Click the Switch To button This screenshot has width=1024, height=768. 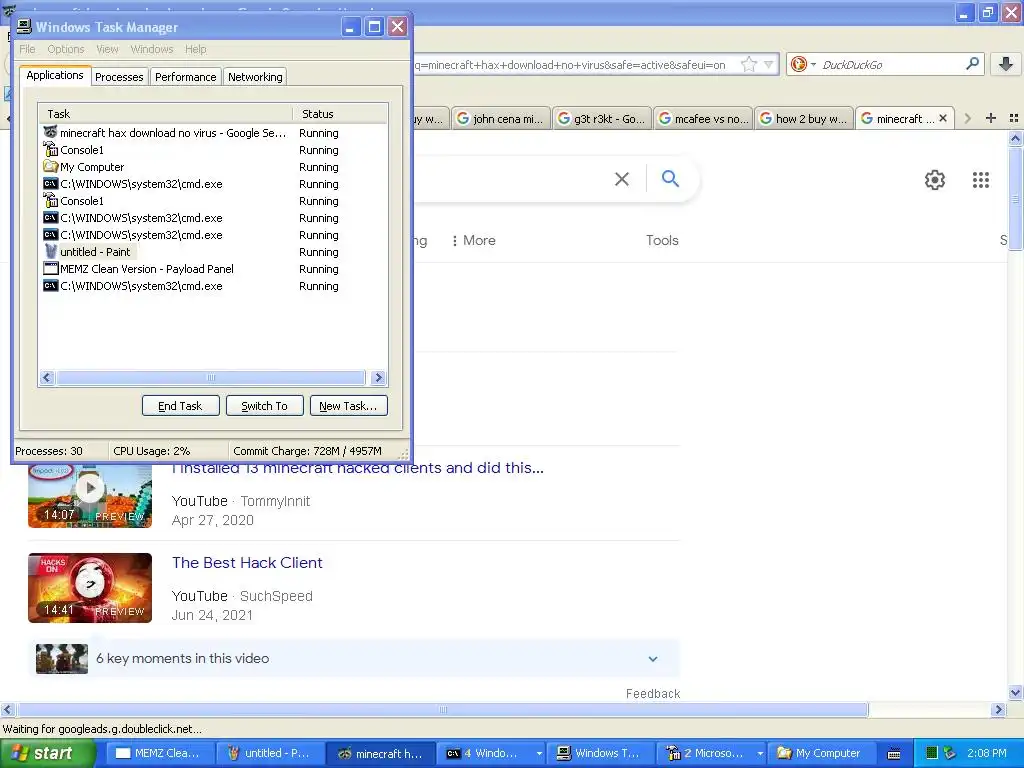point(264,406)
